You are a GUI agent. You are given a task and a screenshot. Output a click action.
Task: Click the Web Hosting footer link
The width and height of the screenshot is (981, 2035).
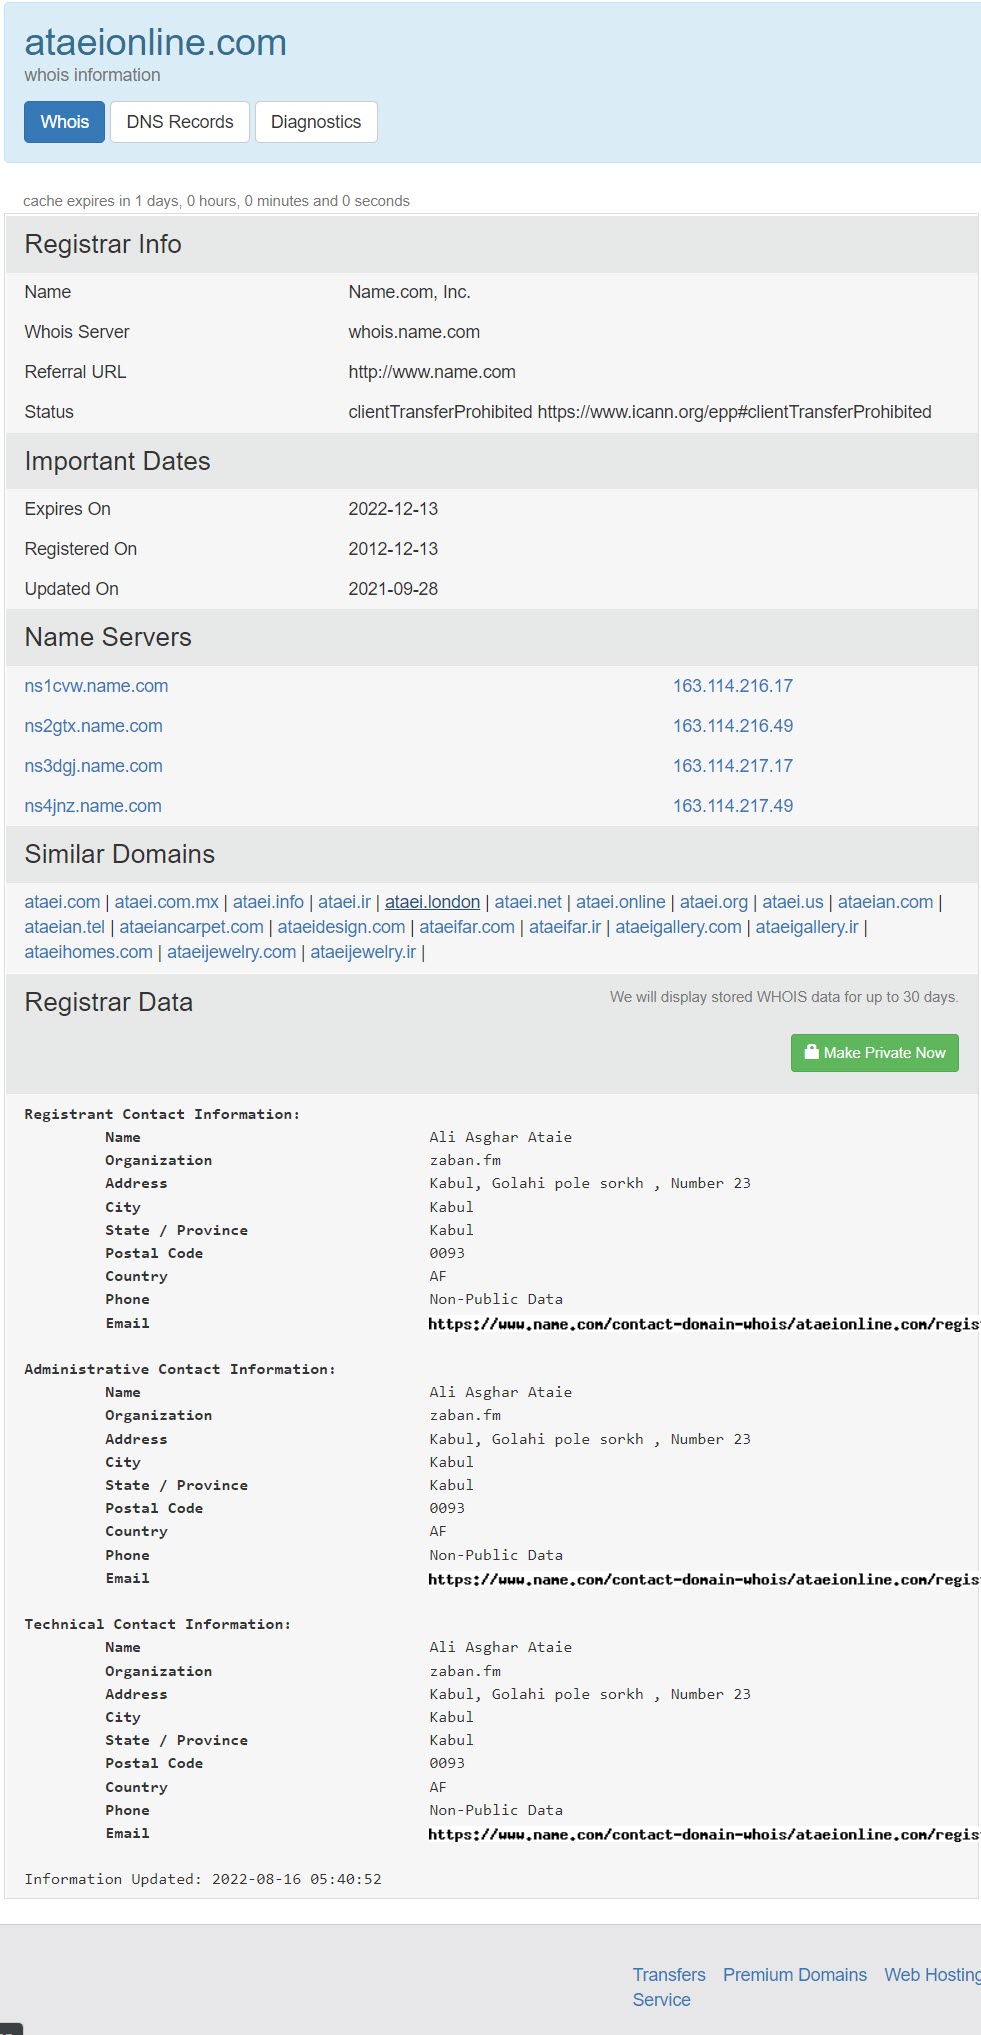[x=932, y=1975]
